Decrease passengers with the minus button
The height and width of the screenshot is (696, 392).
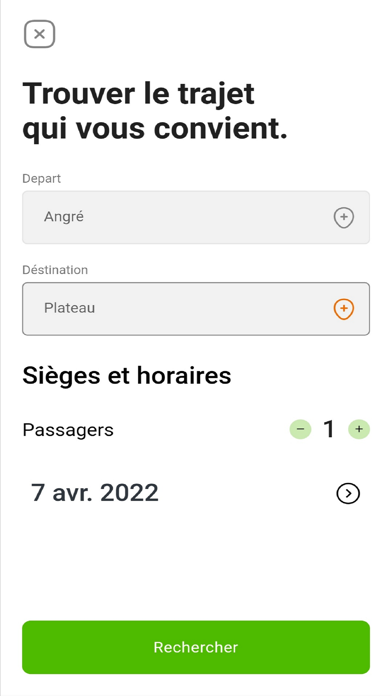coord(301,429)
